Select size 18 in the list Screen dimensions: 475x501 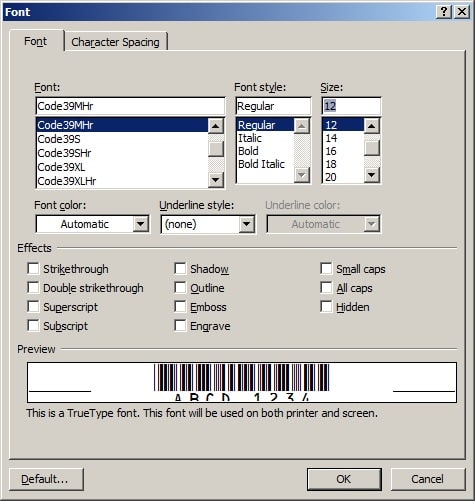343,164
